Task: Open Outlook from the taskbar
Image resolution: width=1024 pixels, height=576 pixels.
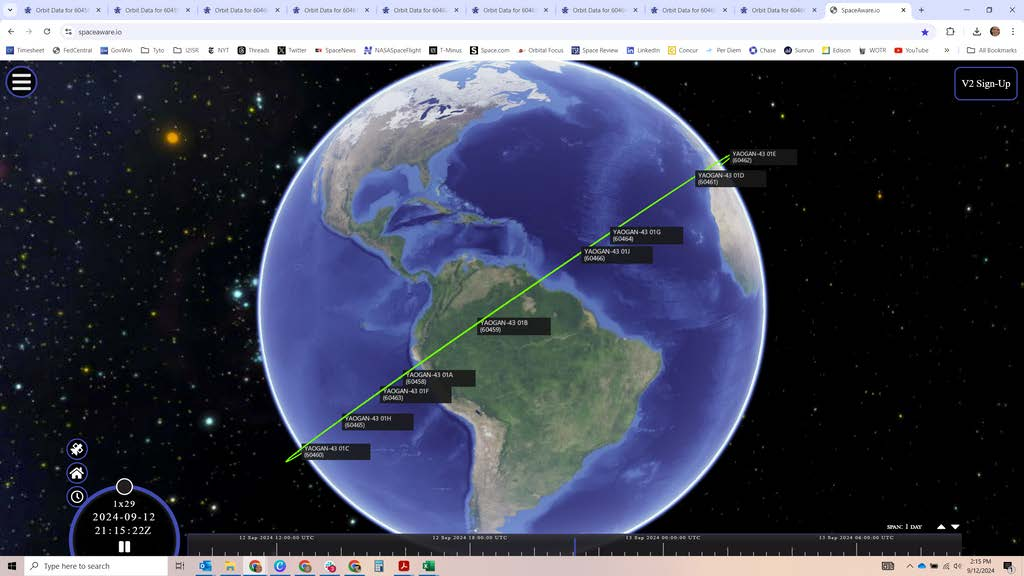Action: coord(206,566)
